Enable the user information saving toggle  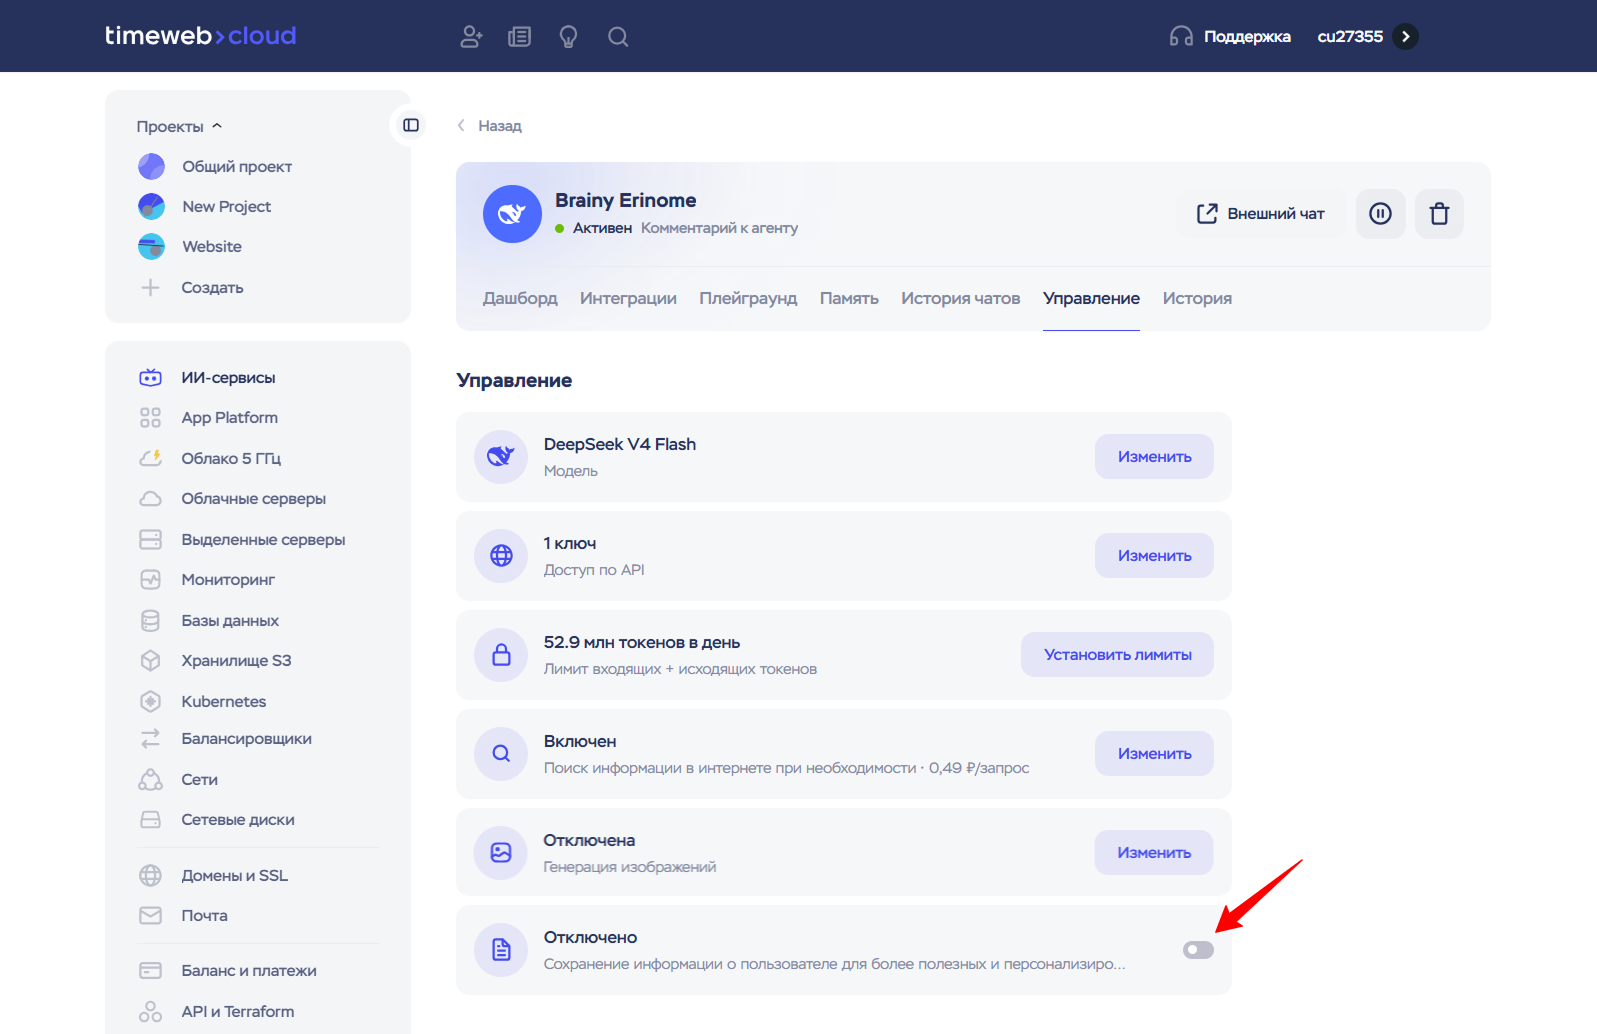1198,950
